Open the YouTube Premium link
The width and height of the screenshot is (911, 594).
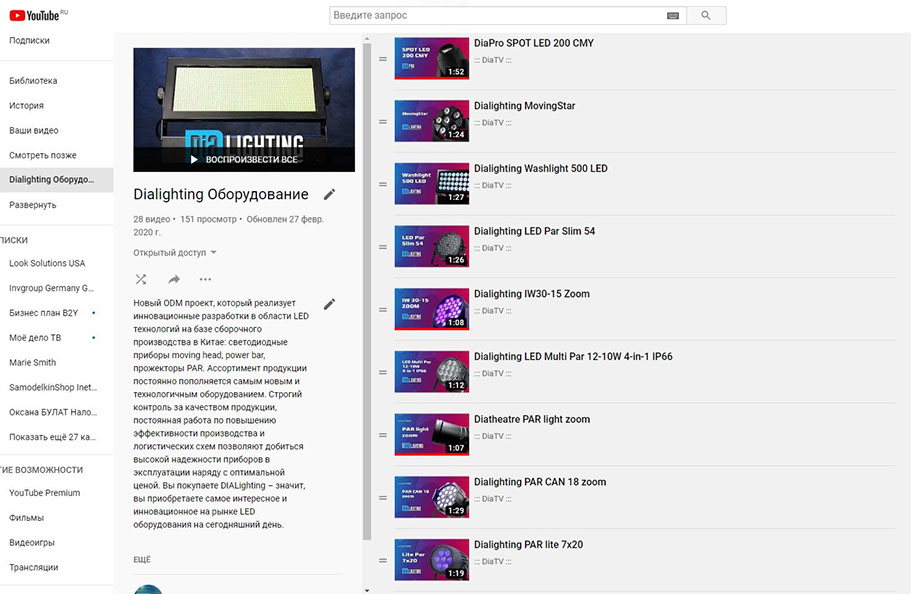coord(44,493)
